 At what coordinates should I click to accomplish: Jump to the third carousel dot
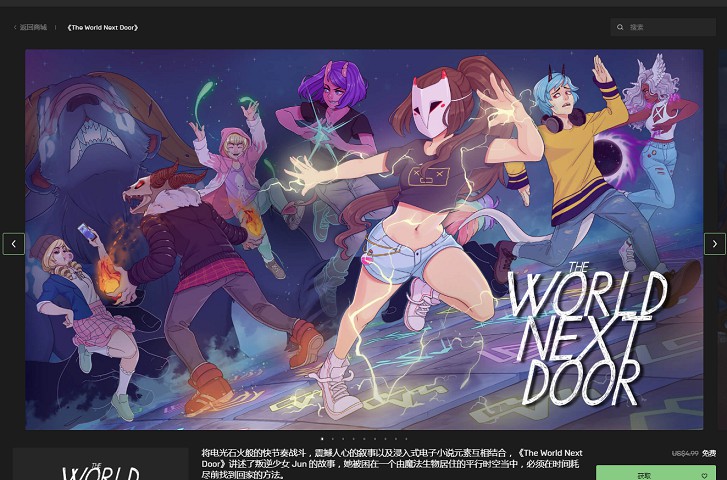click(x=343, y=438)
